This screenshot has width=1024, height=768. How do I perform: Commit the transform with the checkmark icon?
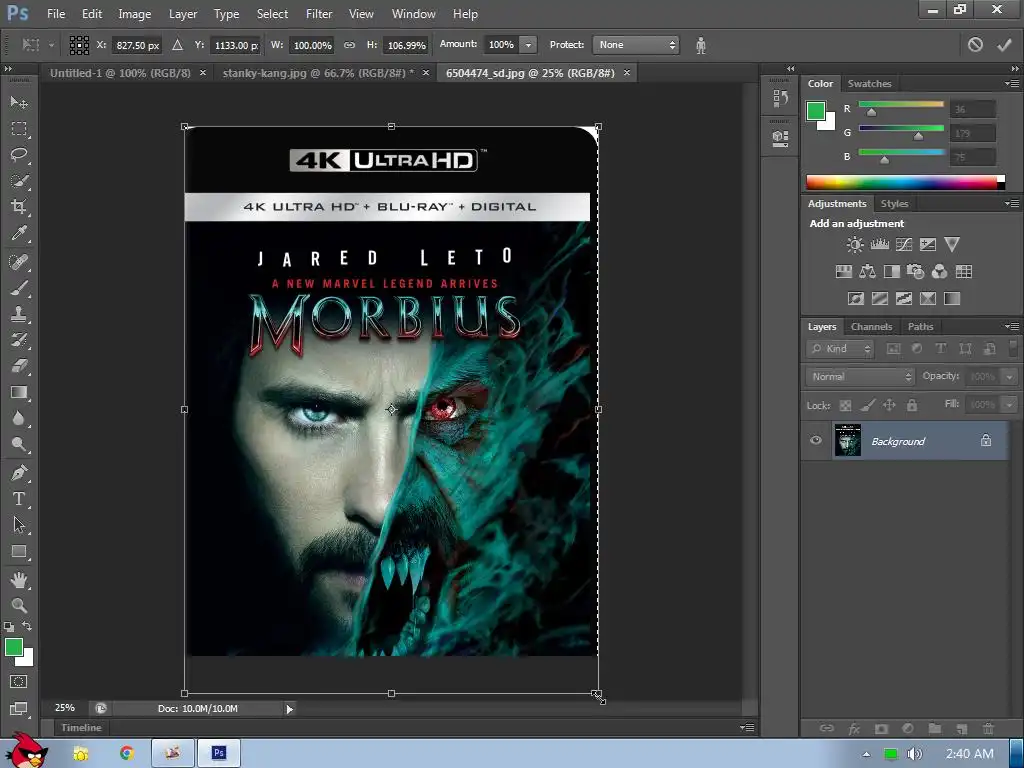pos(1004,44)
